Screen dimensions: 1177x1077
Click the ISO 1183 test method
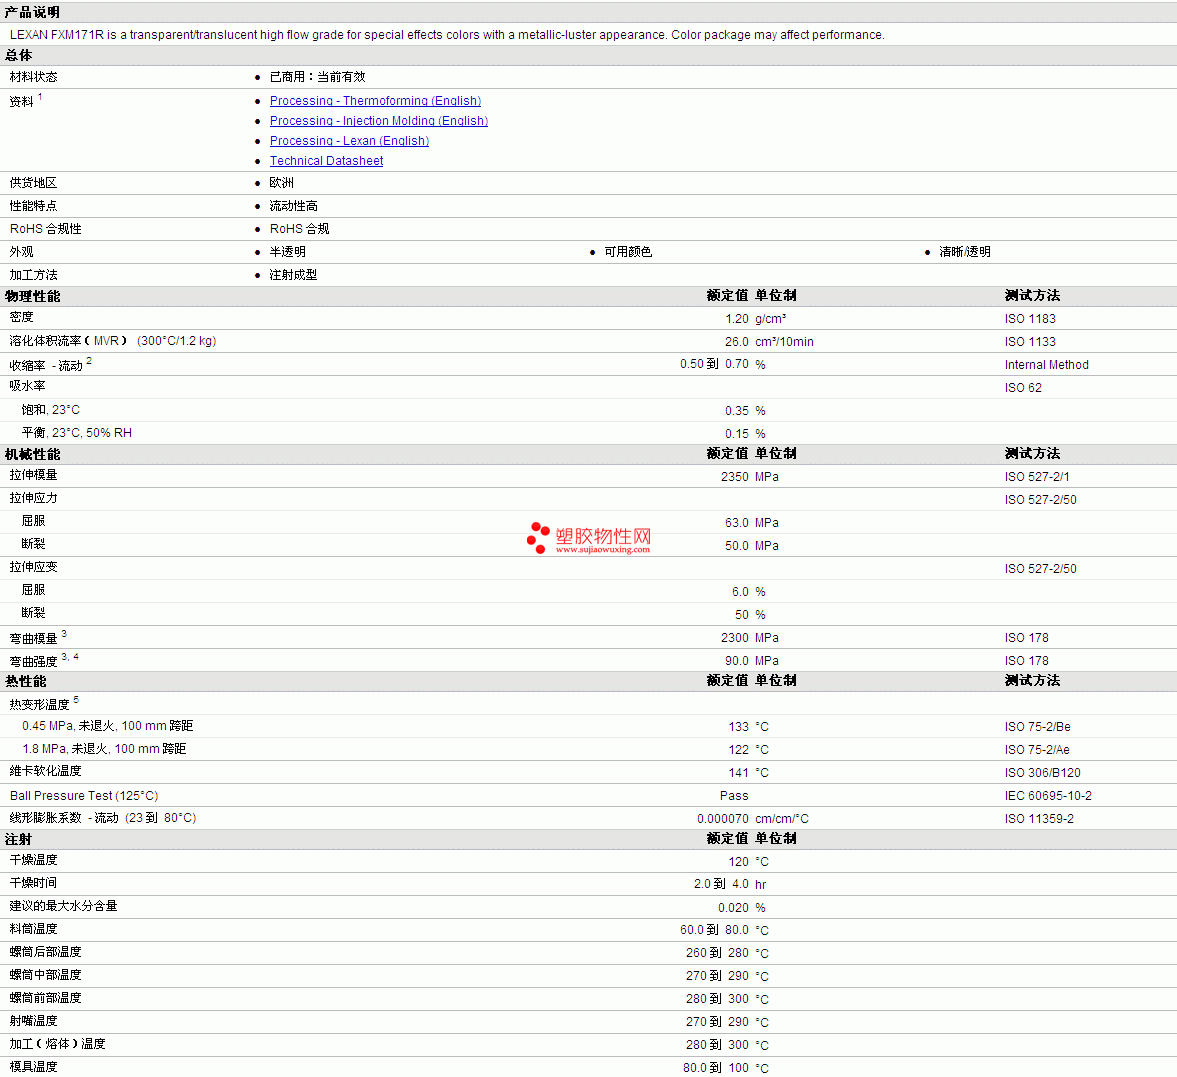(x=1030, y=319)
